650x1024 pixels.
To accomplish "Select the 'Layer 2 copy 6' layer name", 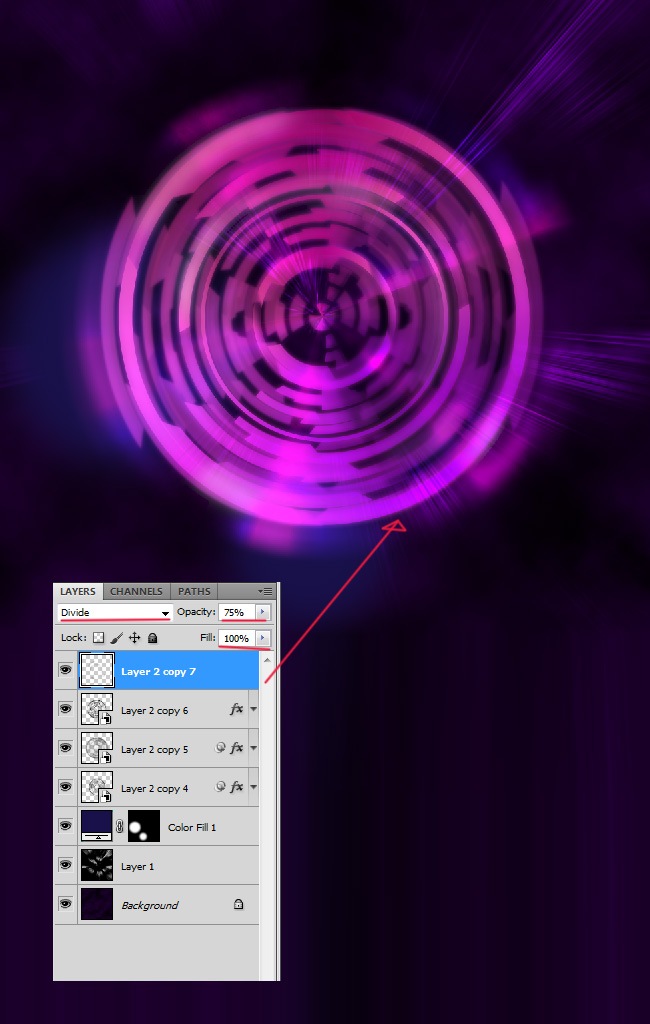I will point(154,711).
